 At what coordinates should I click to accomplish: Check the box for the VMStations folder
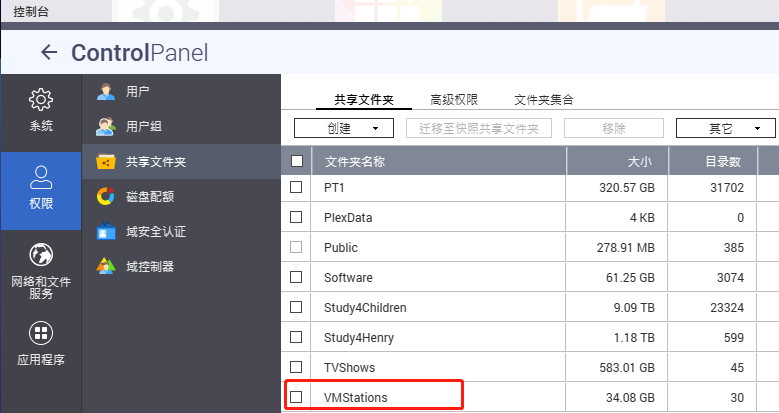(x=296, y=397)
